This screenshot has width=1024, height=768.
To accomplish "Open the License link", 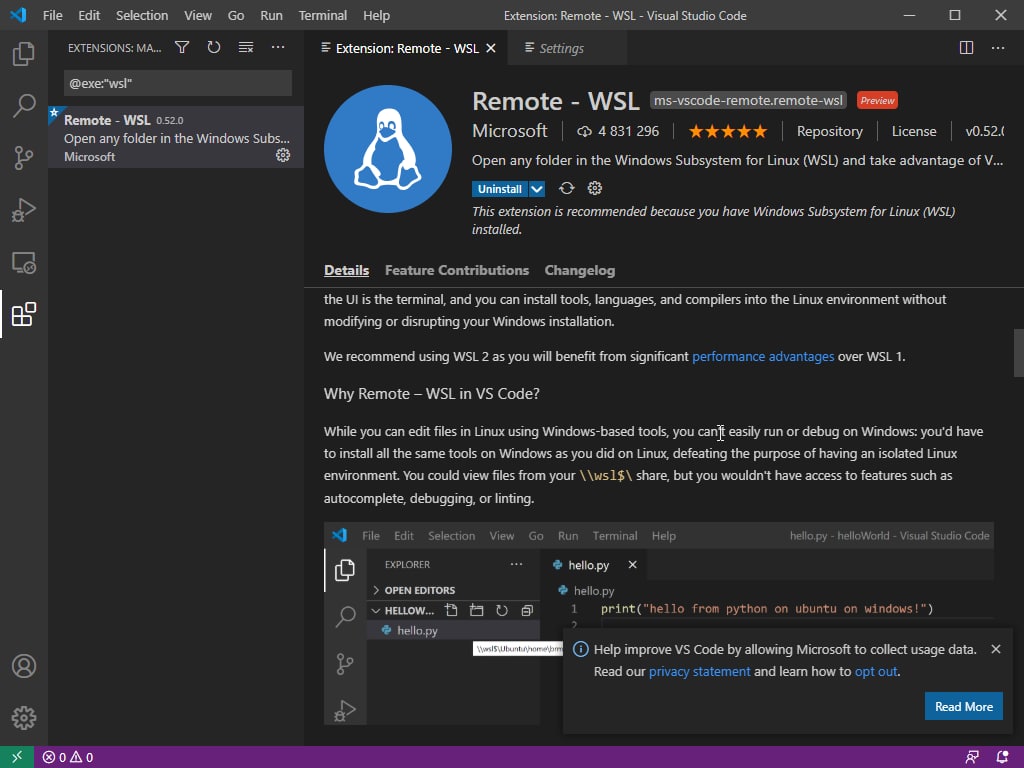I will [914, 131].
